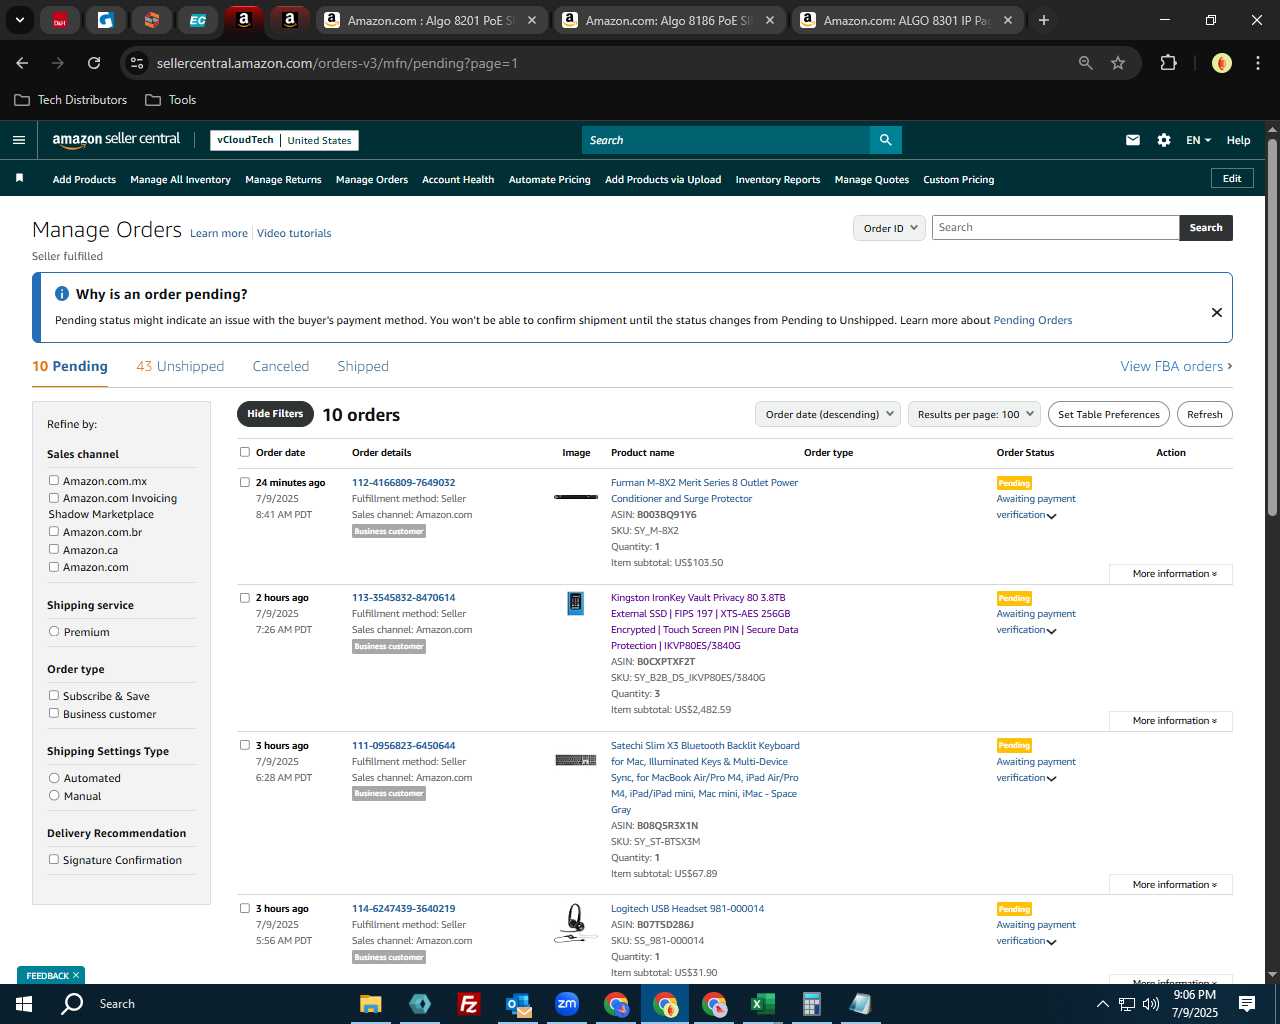This screenshot has width=1280, height=1024.
Task: Check the Amazon.com.br filter
Action: [54, 531]
